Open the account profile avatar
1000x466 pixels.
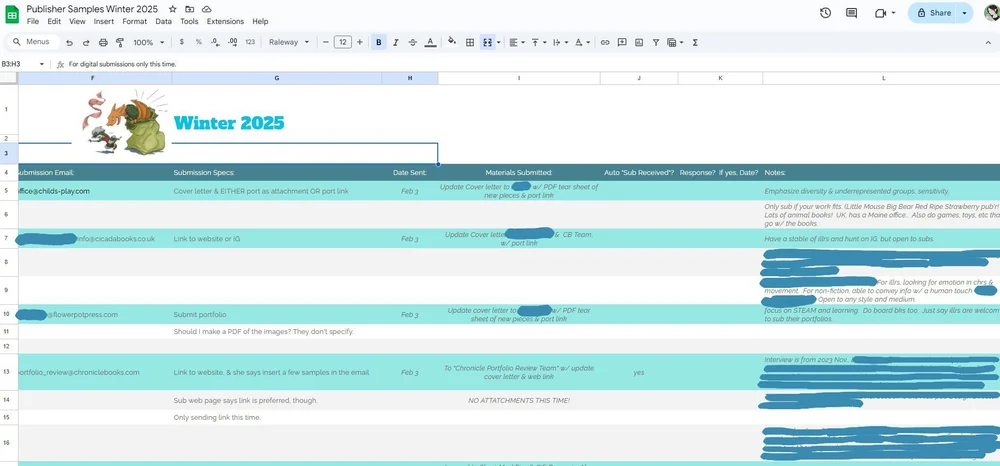(x=990, y=13)
